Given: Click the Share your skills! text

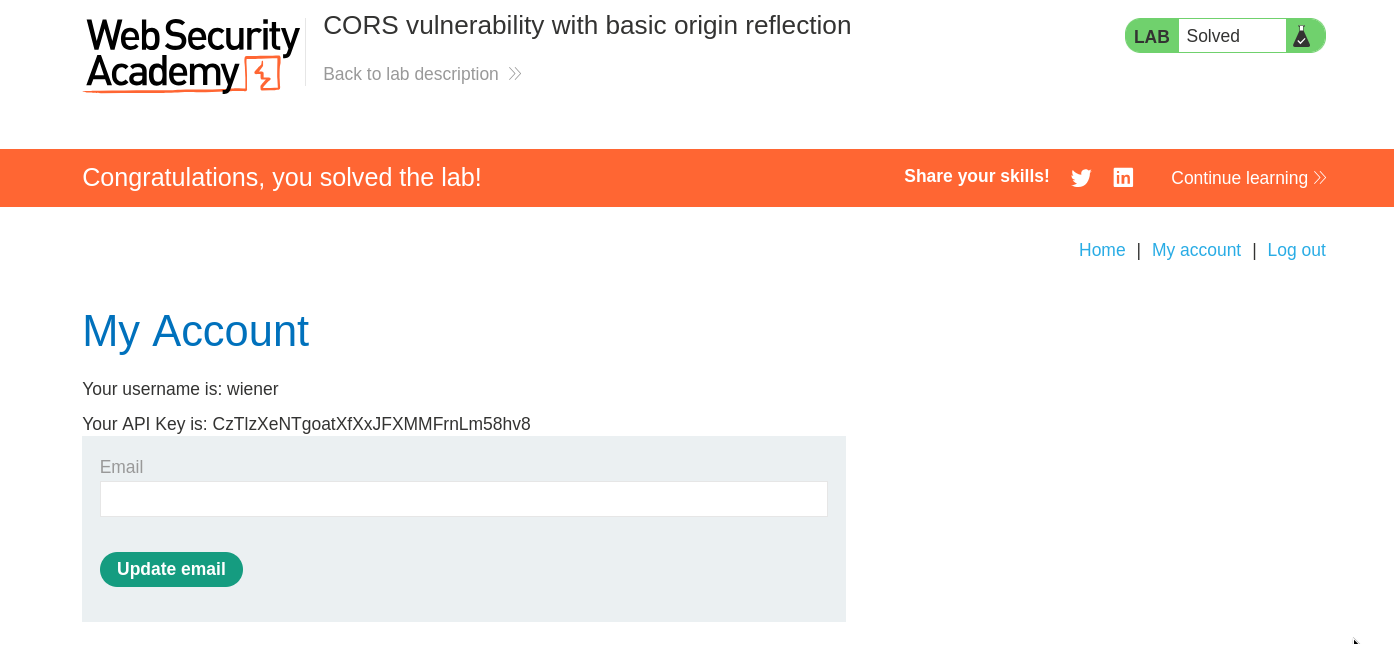Looking at the screenshot, I should [977, 176].
